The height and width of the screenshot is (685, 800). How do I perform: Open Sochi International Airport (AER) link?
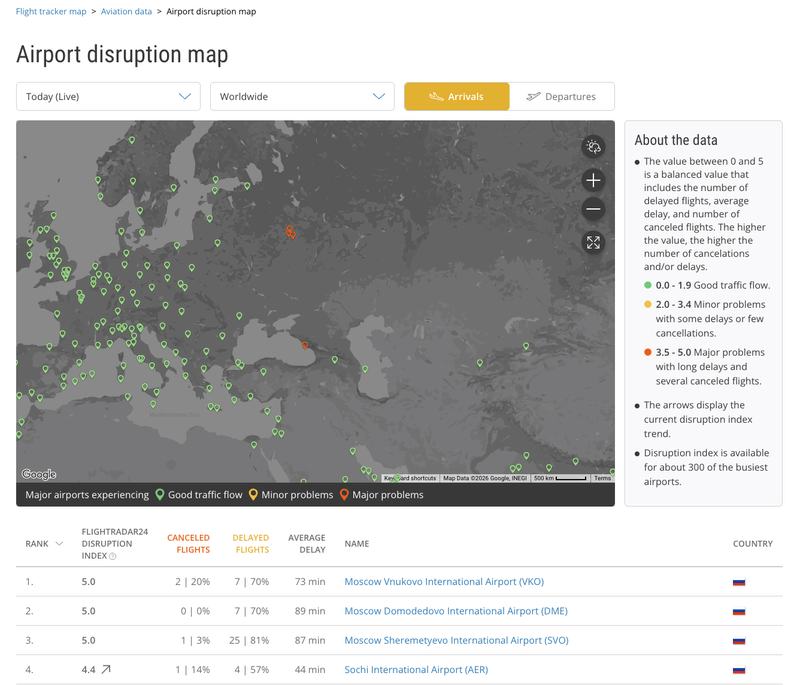[x=416, y=670]
